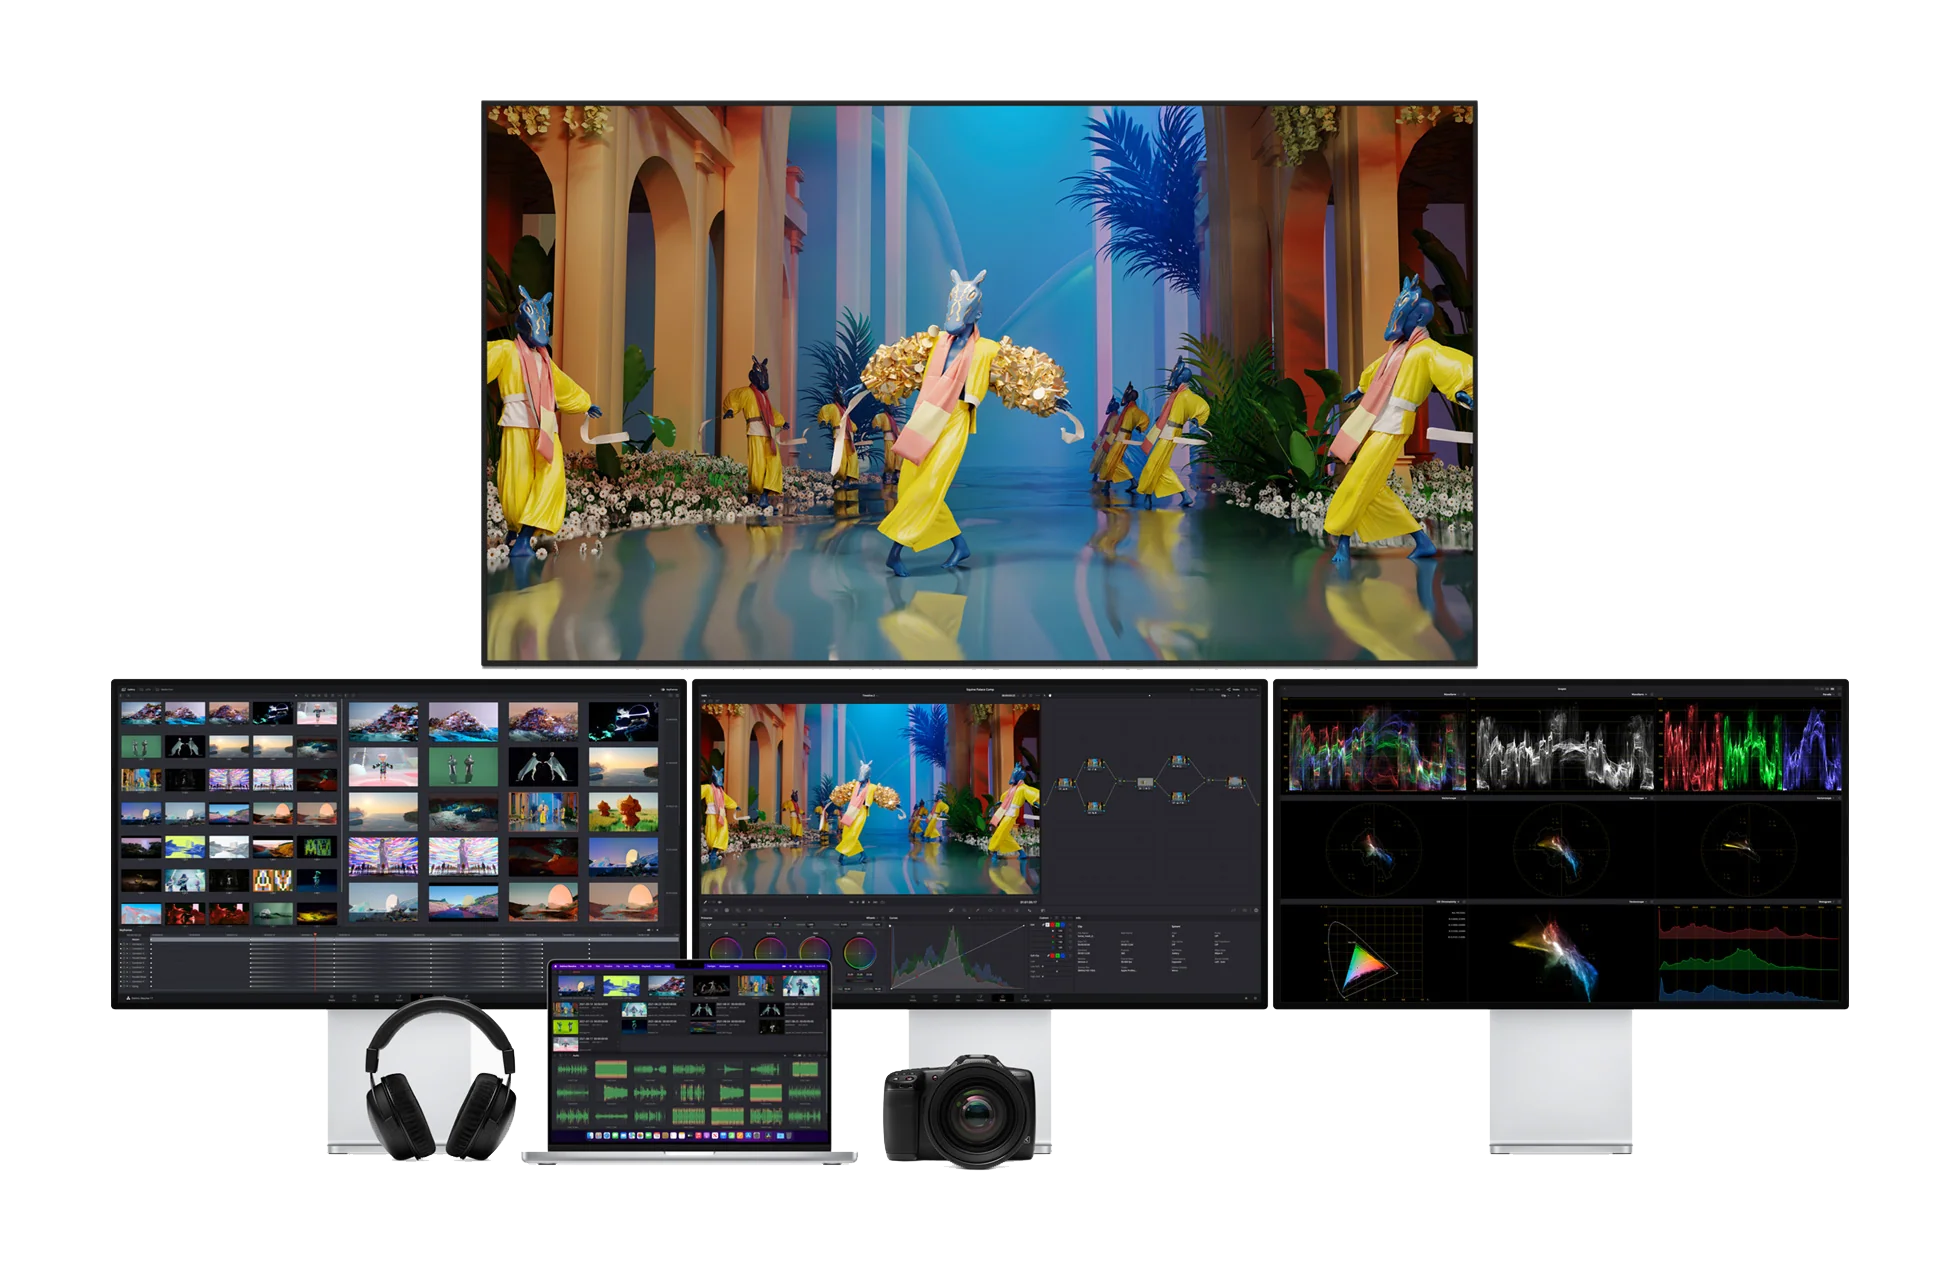Toggle the green channel in Custom curves
Screen dimensions: 1960x1274
point(1058,925)
